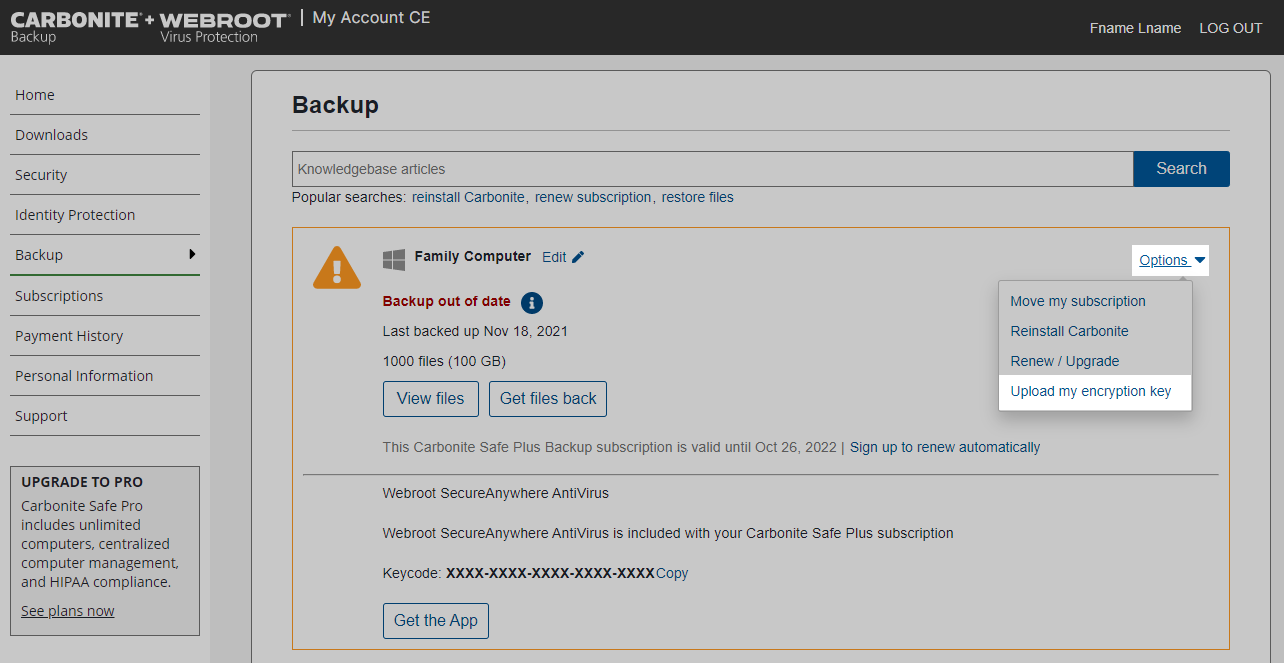Select Move my subscription
Image resolution: width=1284 pixels, height=663 pixels.
click(1078, 301)
